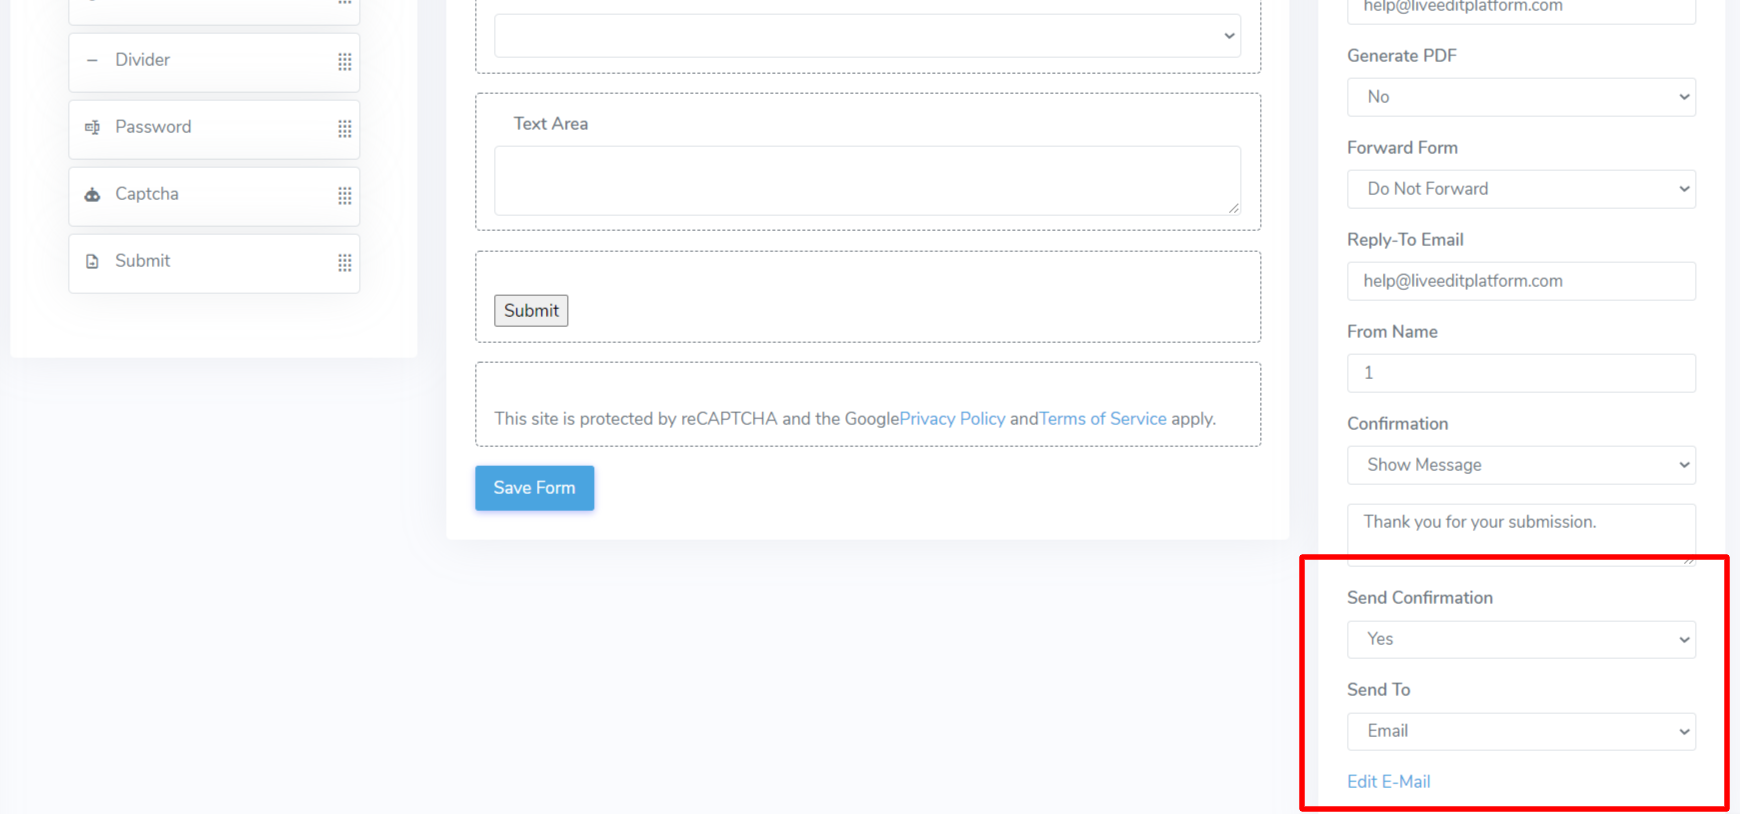Expand the Forward Form dropdown
This screenshot has width=1740, height=814.
[1520, 189]
